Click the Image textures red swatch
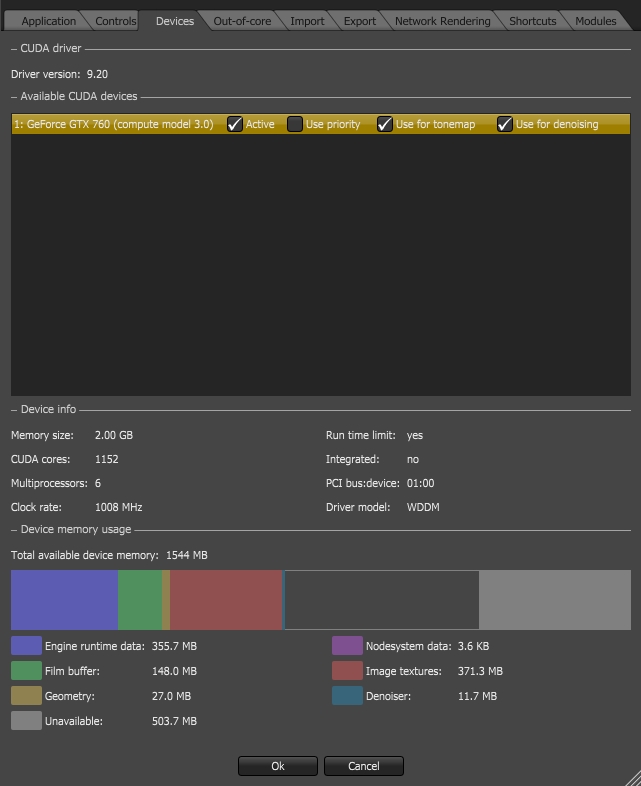 347,671
